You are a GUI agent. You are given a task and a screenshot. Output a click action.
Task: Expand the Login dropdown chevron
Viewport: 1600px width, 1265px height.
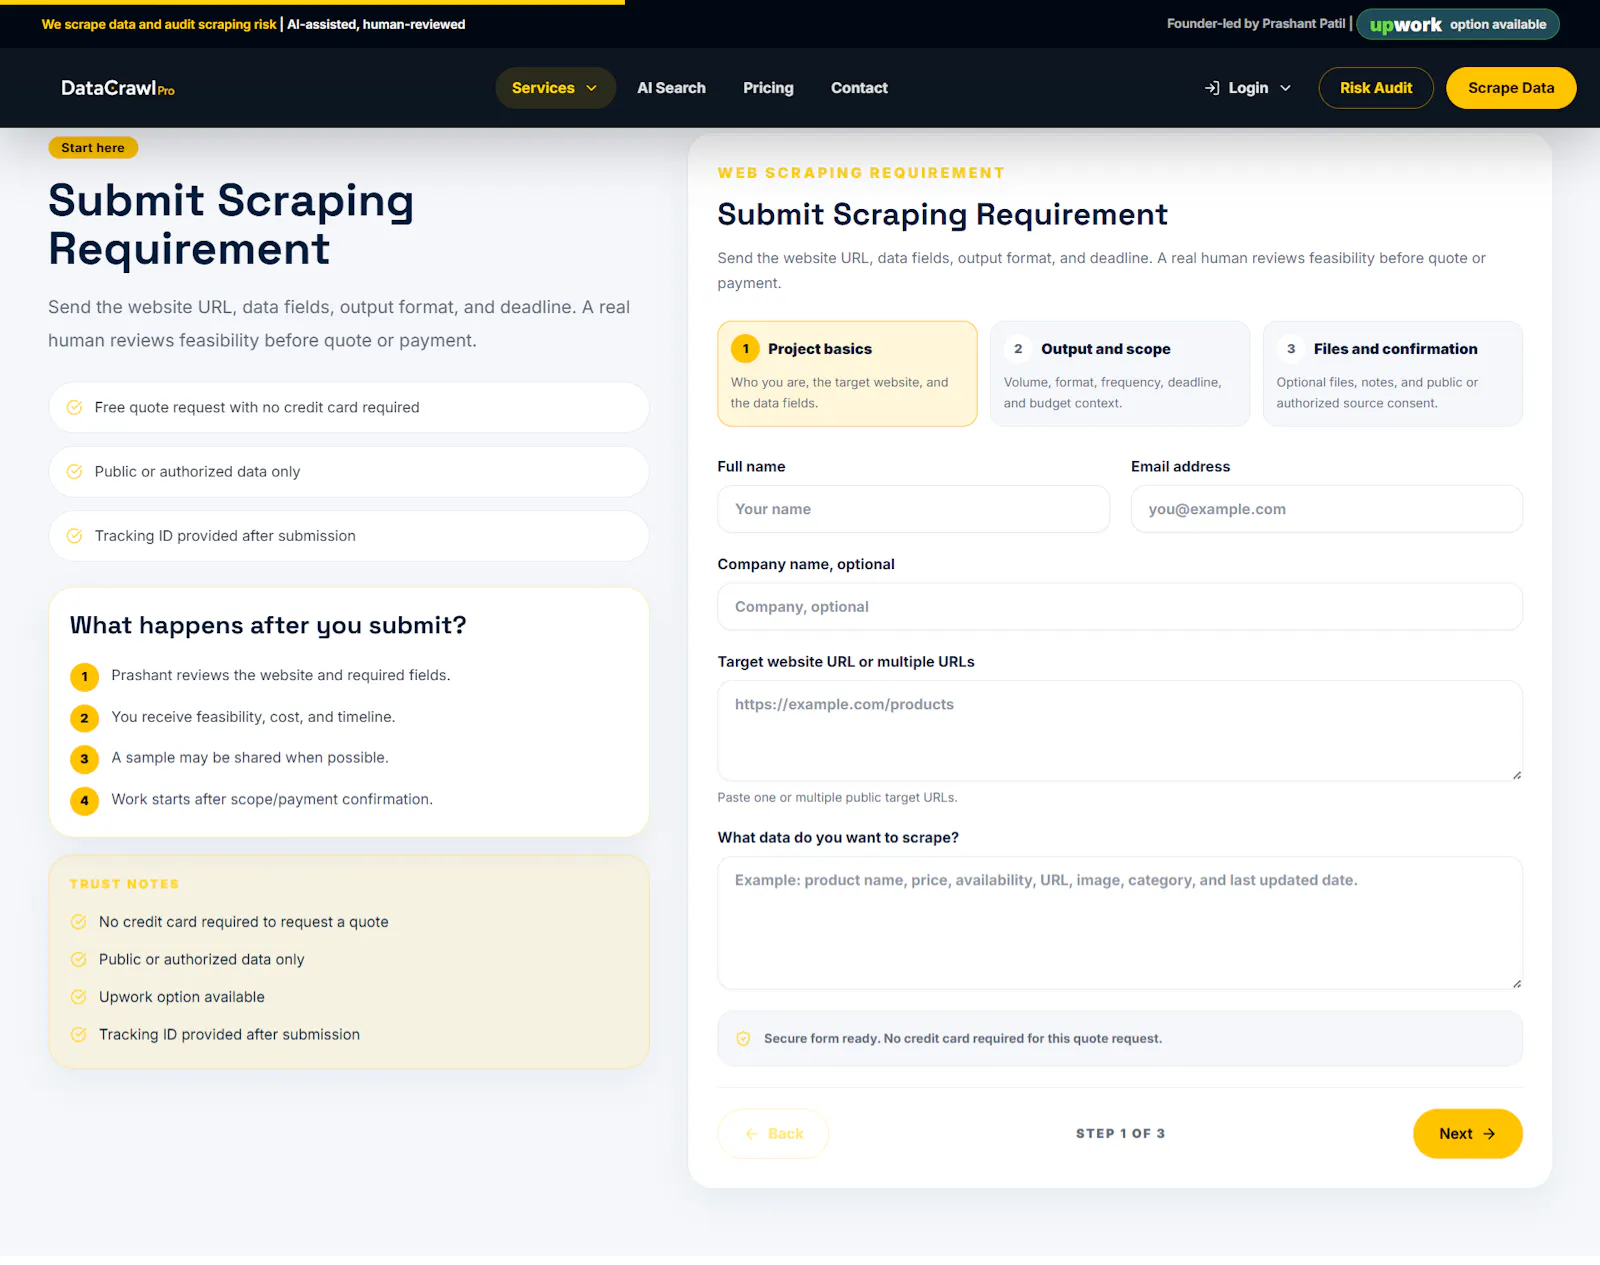1286,88
